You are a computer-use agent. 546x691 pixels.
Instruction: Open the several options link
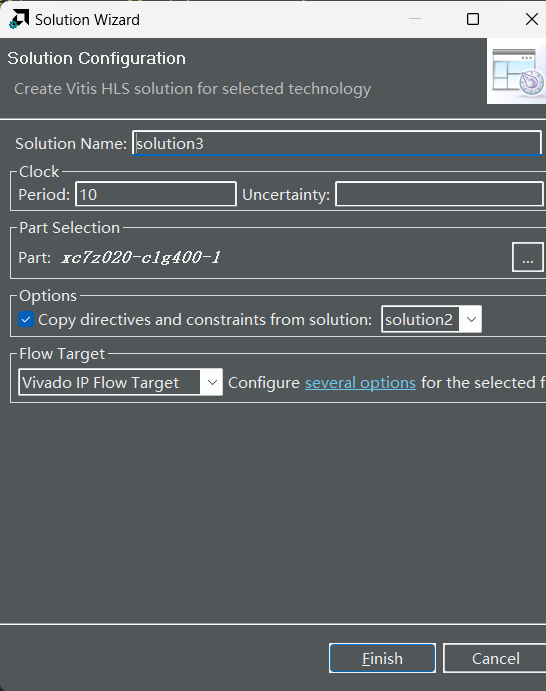[360, 383]
